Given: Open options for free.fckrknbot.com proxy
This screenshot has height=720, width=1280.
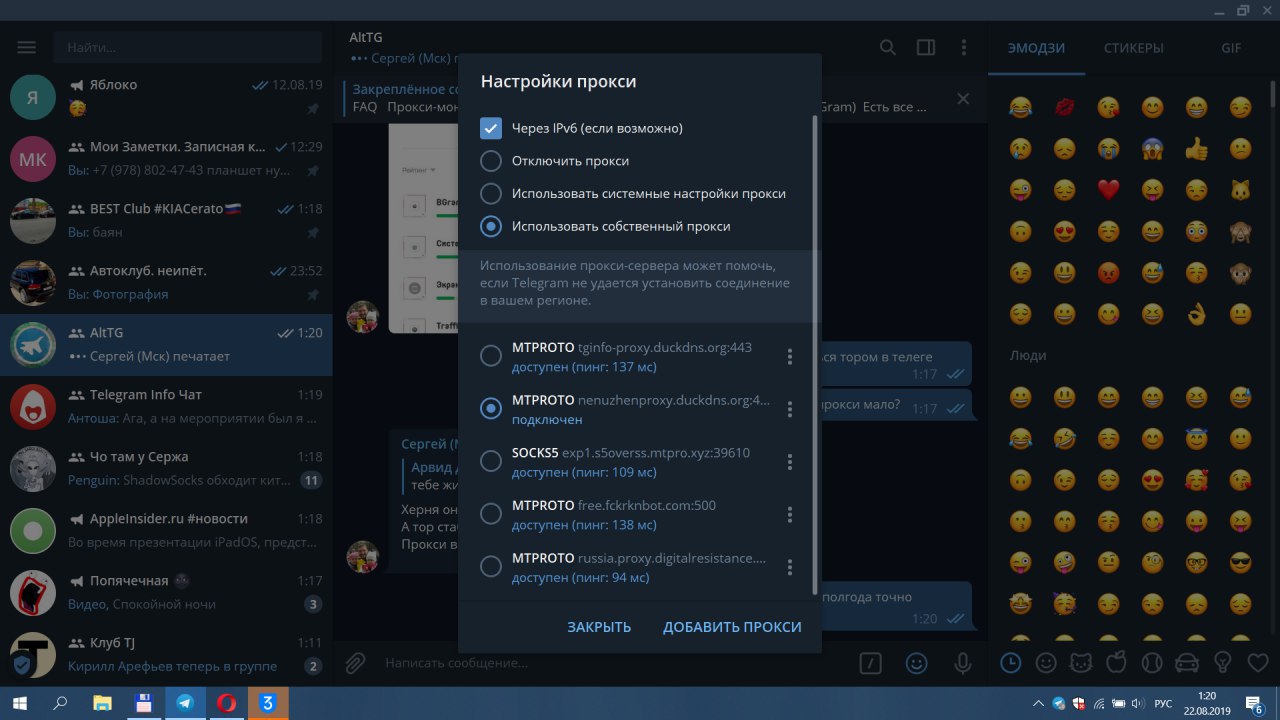Looking at the screenshot, I should pos(790,514).
